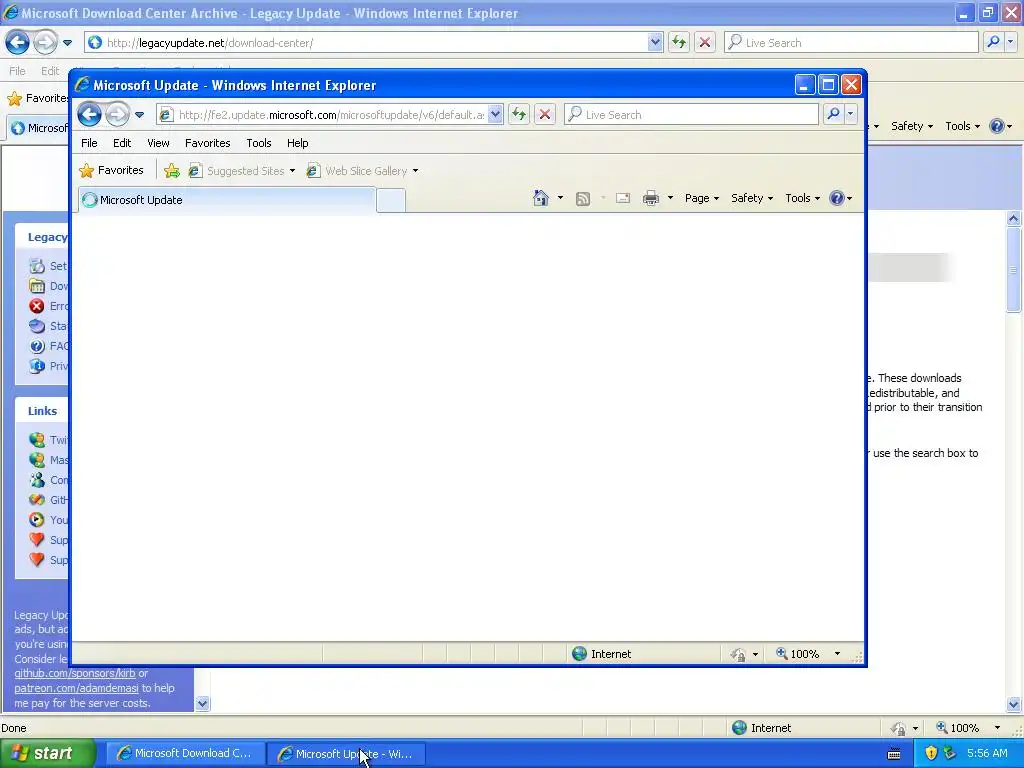
Task: Open a new tab in Microsoft Update window
Action: pos(391,200)
